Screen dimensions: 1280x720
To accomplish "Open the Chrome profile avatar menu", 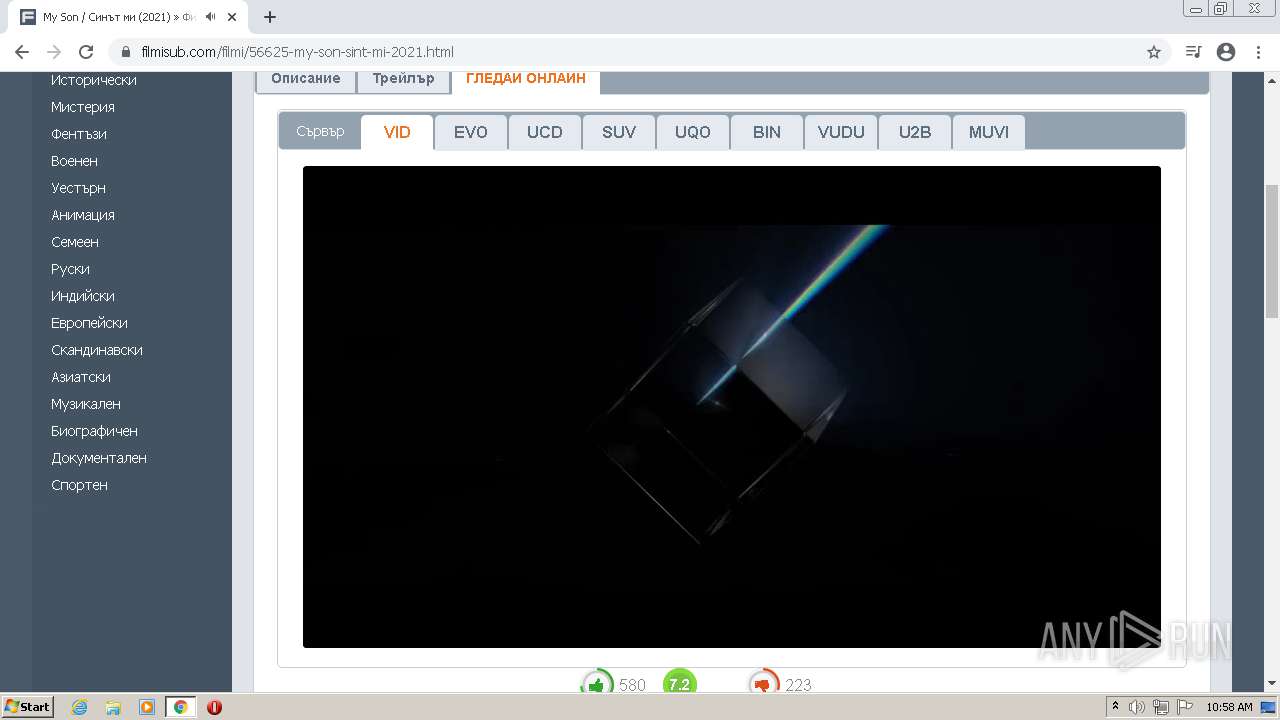I will [1226, 52].
